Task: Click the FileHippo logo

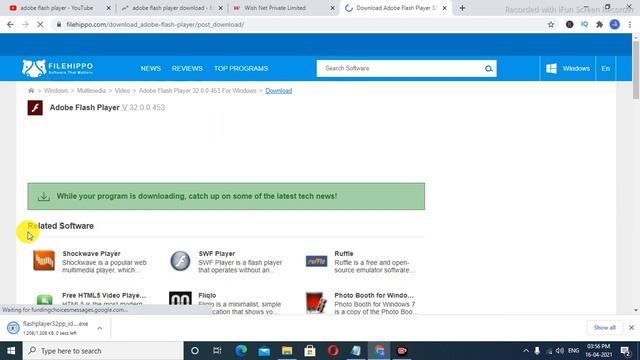Action: (58, 68)
